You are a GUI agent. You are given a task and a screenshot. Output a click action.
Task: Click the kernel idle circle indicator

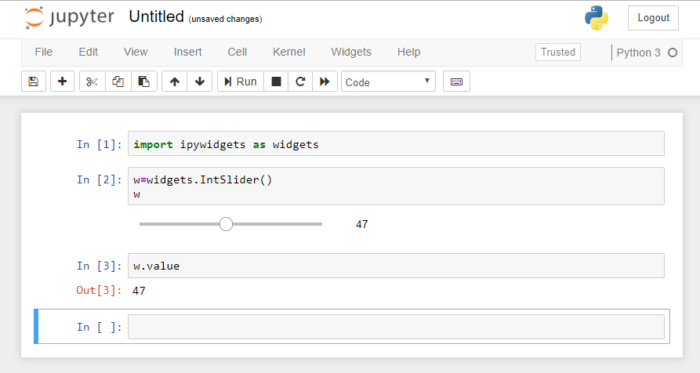pos(672,53)
